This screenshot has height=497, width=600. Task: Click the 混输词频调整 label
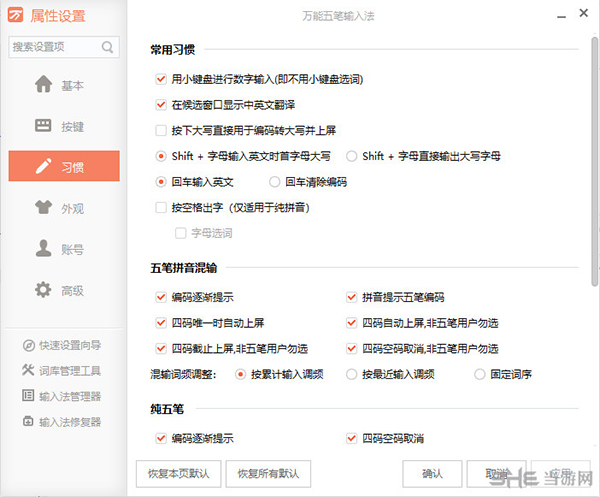[183, 374]
